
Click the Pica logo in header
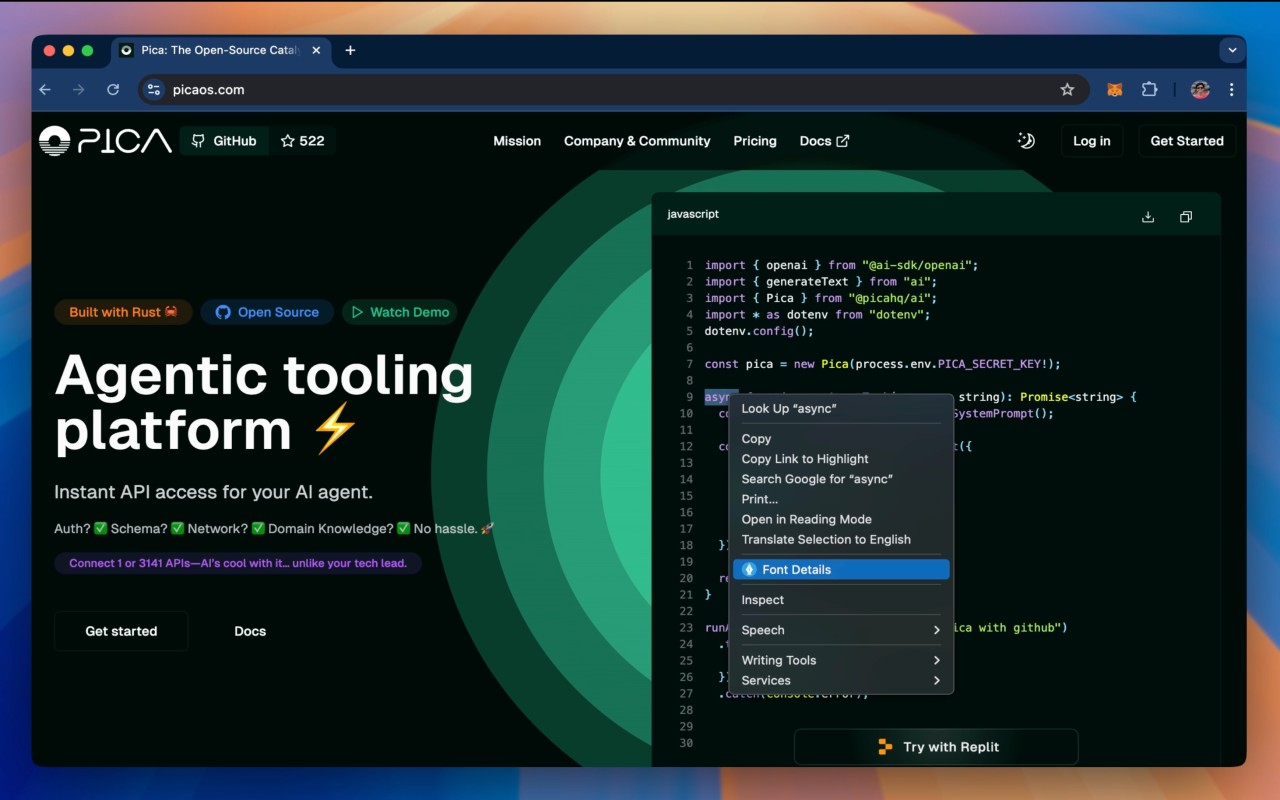(105, 141)
